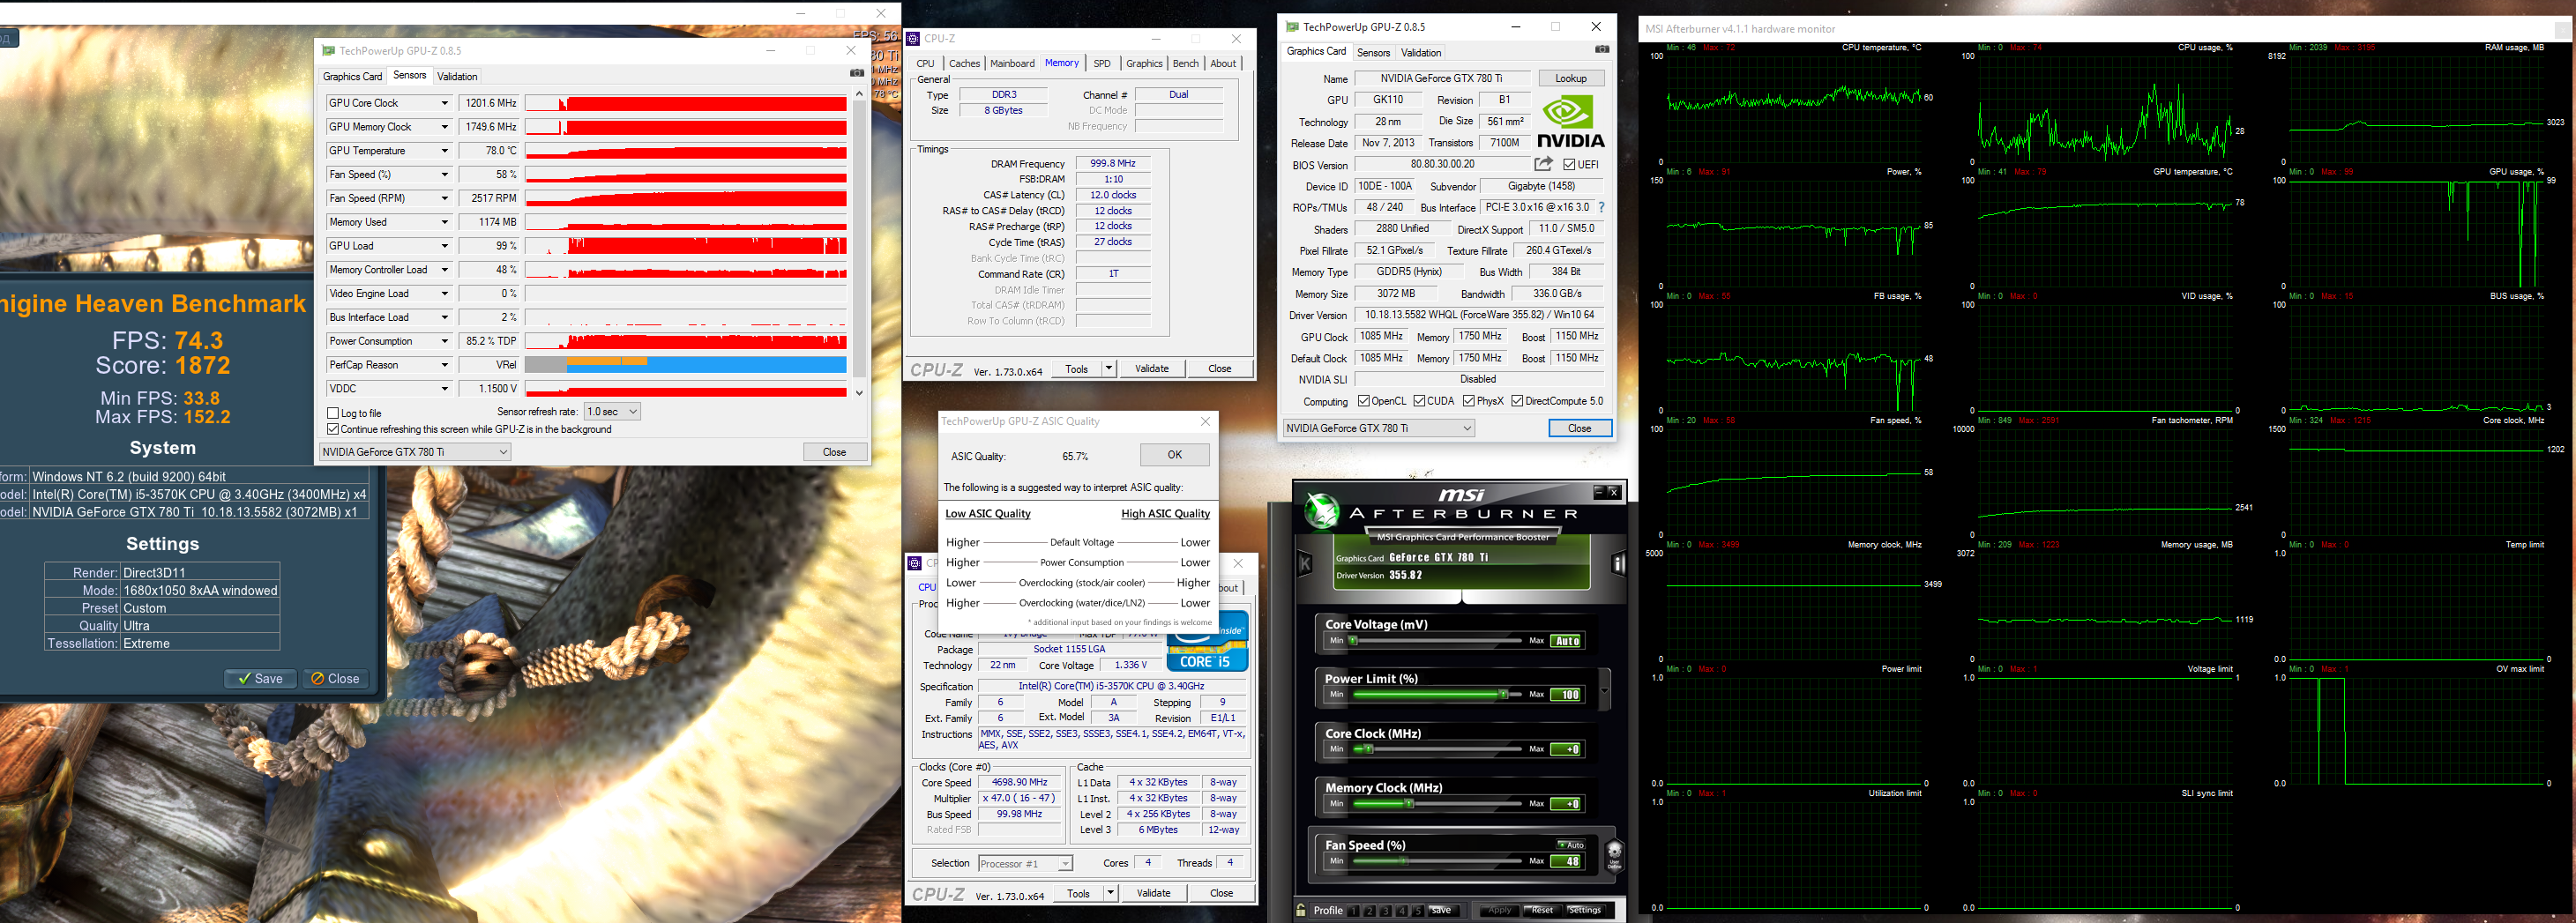Screen dimensions: 2576x923
Task: Click the CPU-Z Memory window title icon
Action: (913, 39)
